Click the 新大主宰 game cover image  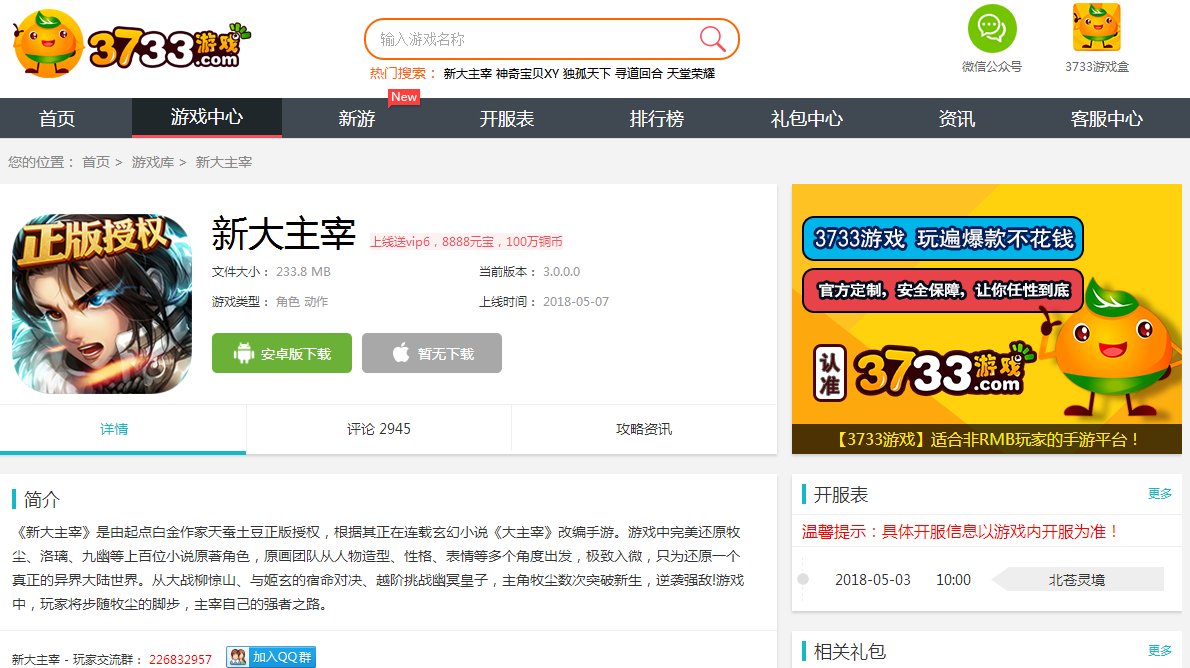pyautogui.click(x=102, y=304)
